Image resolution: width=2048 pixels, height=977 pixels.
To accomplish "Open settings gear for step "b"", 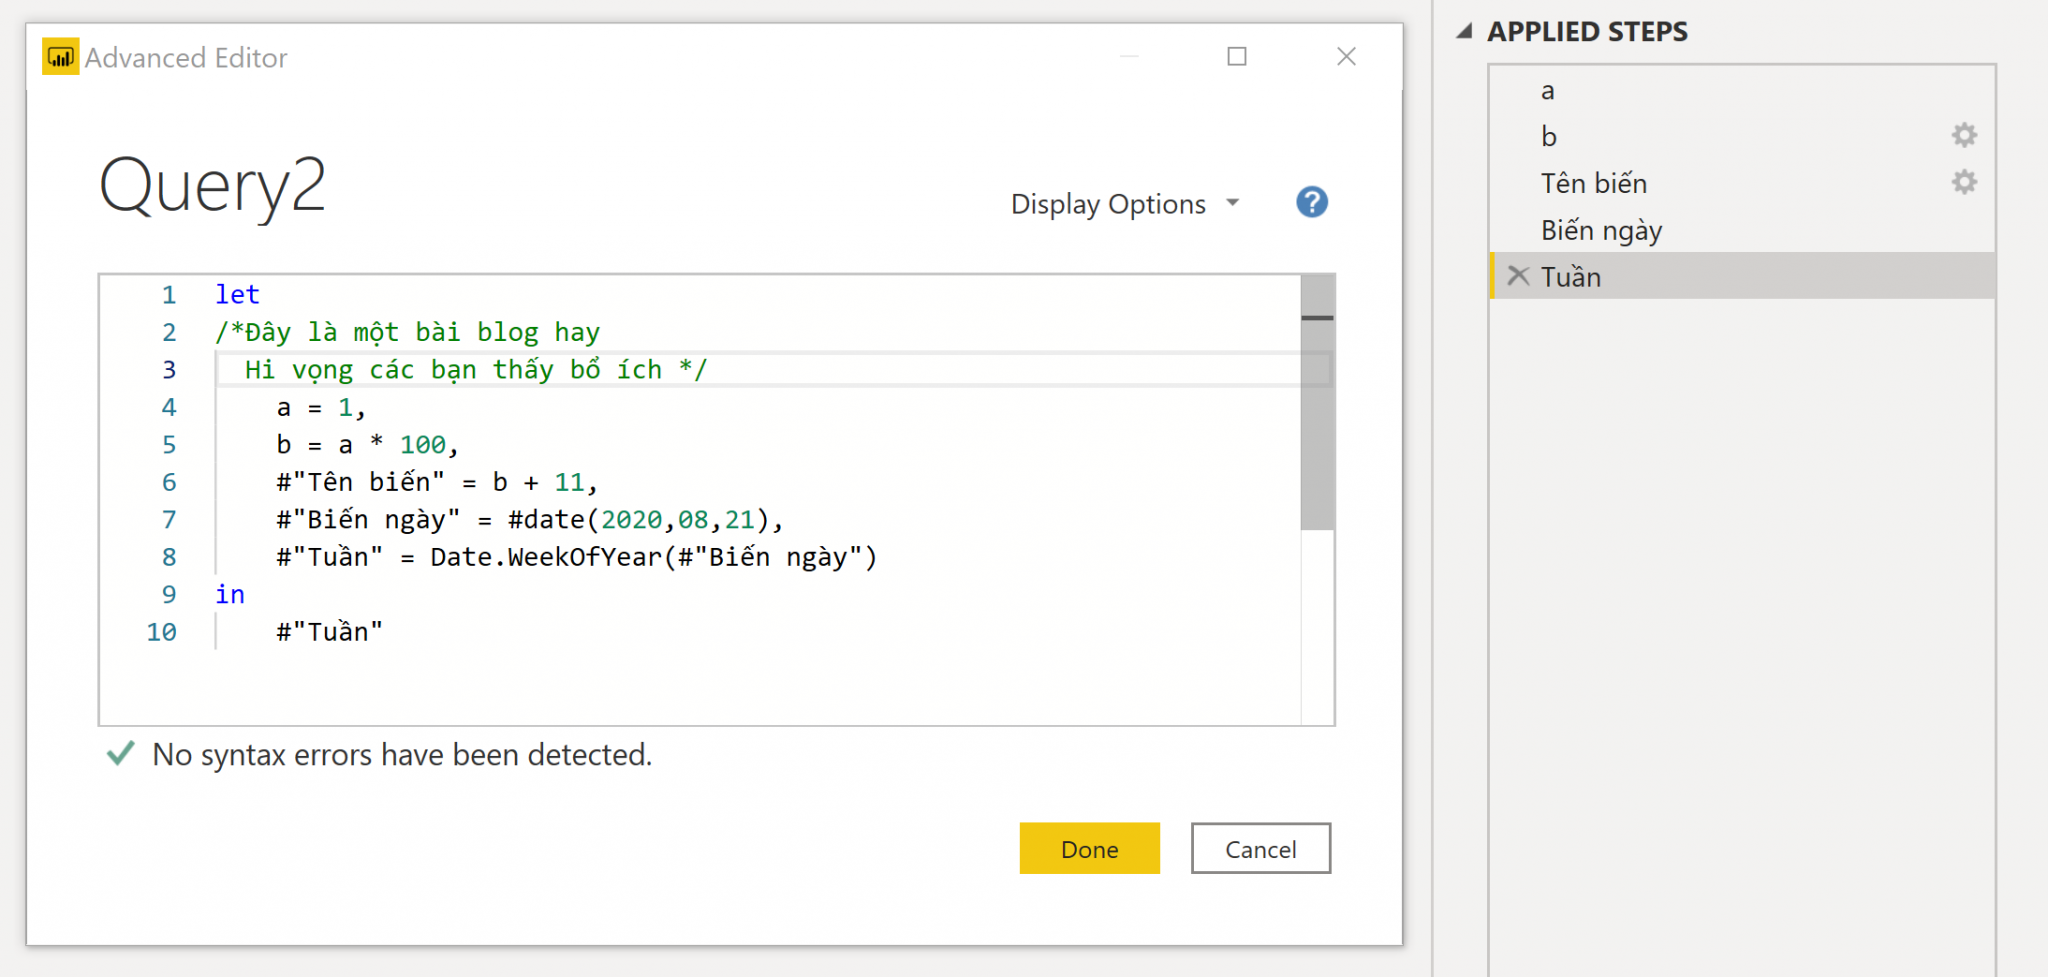I will tap(1963, 135).
